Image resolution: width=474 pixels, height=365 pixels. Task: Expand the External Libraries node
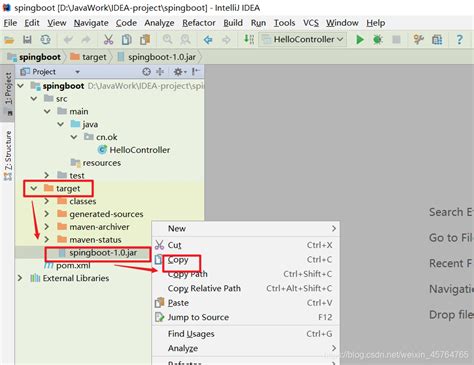coord(20,278)
